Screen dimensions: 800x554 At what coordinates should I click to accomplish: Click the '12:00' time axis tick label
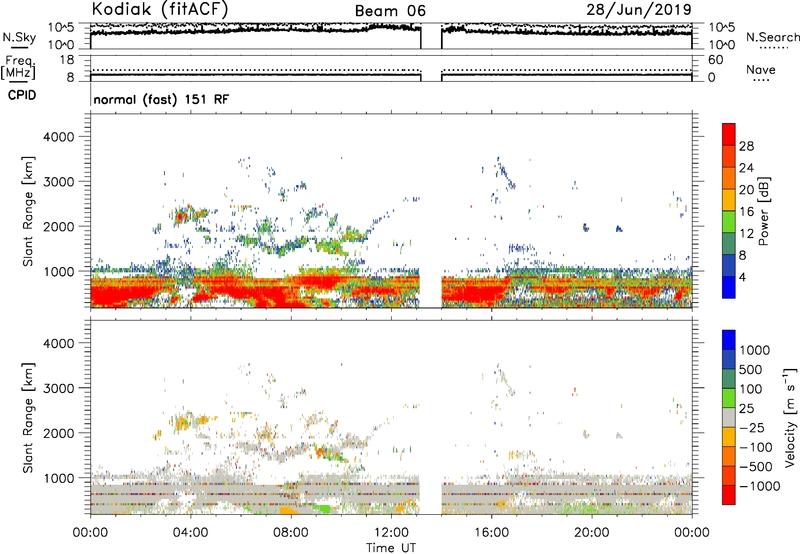point(391,533)
